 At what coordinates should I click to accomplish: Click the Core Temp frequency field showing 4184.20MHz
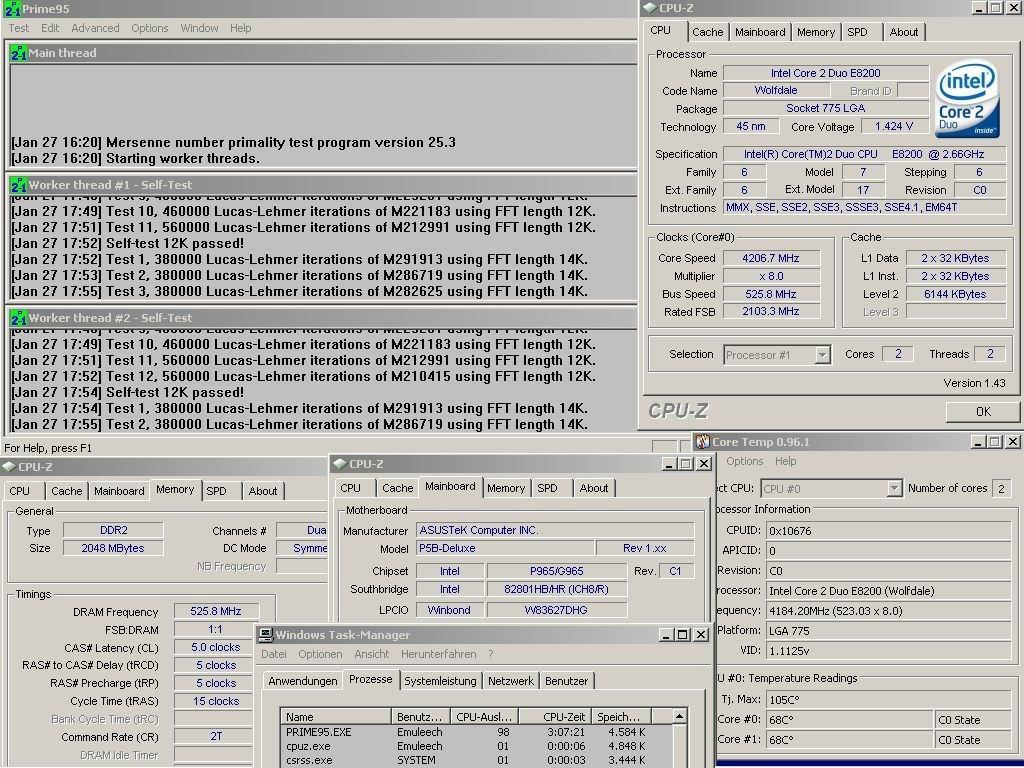point(888,611)
